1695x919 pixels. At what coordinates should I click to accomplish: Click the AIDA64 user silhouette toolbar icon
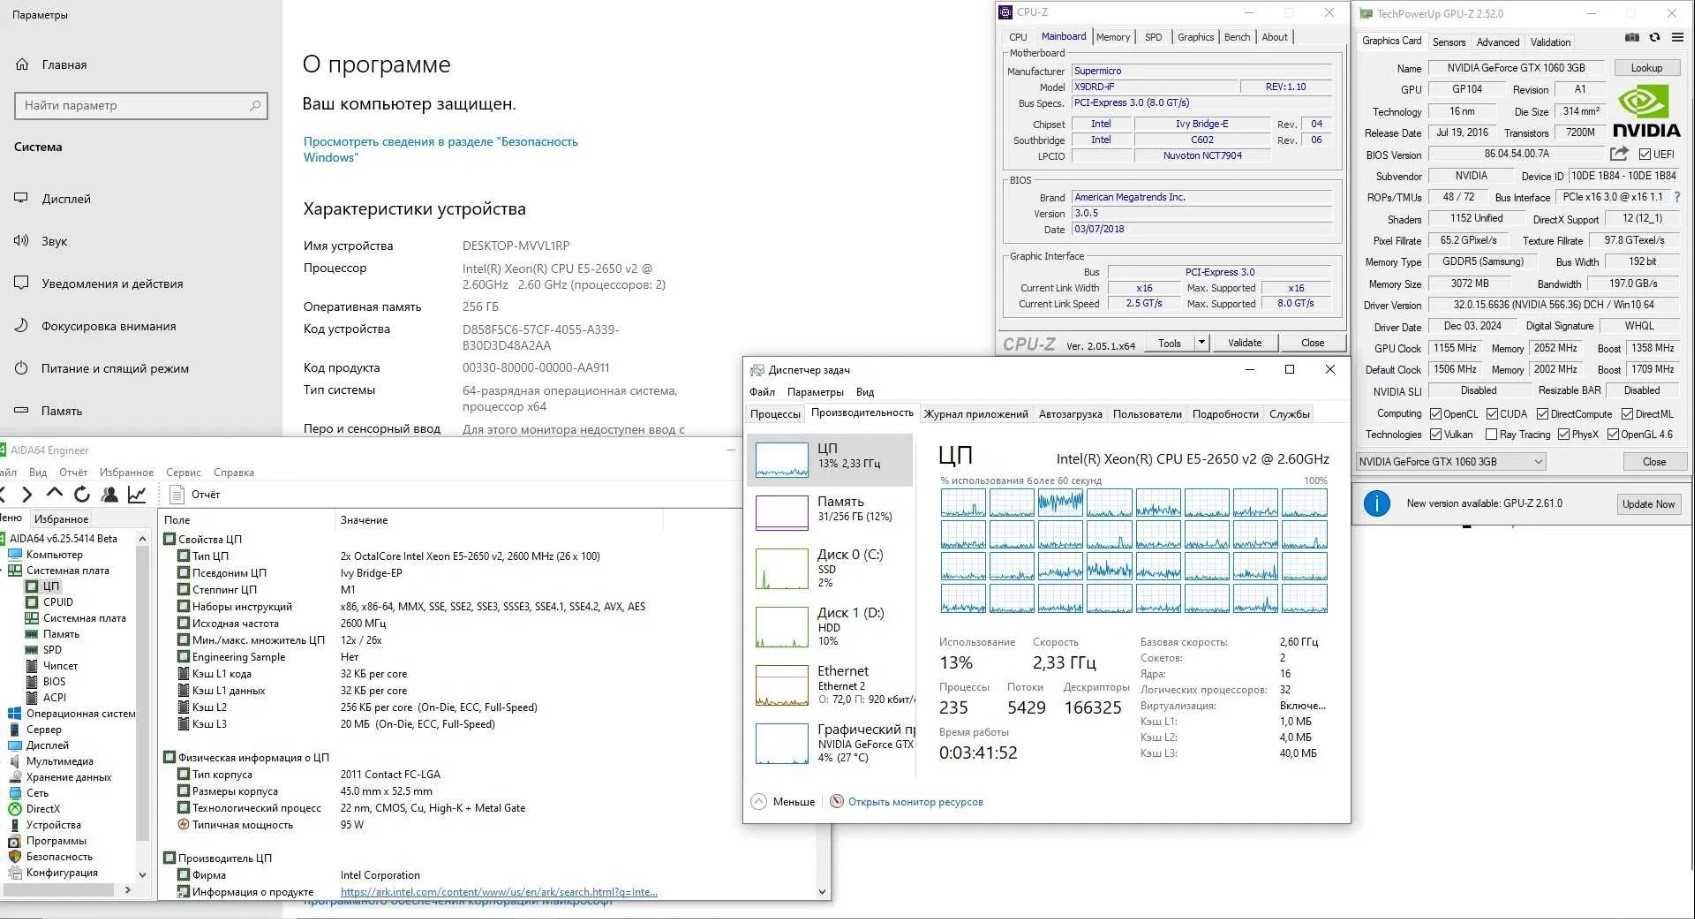(x=110, y=494)
